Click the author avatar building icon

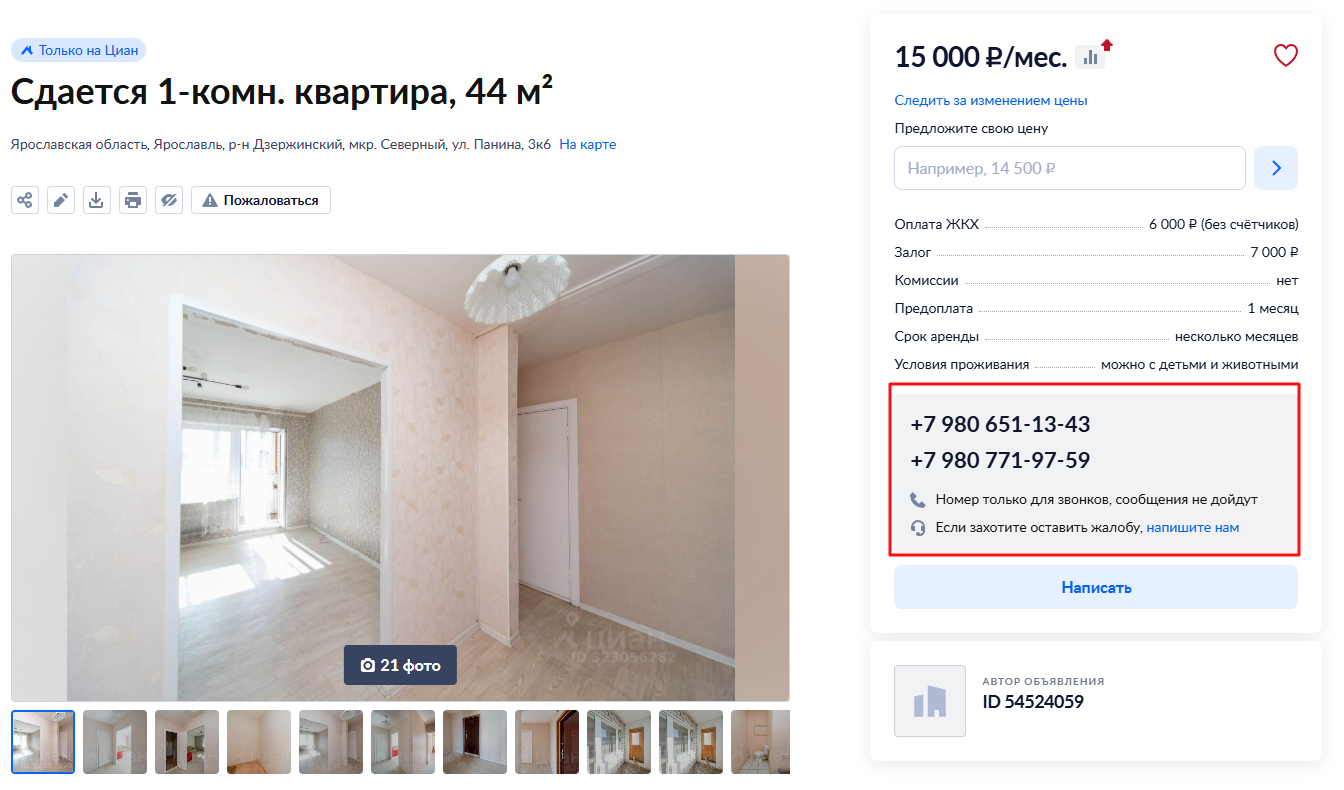tap(930, 701)
